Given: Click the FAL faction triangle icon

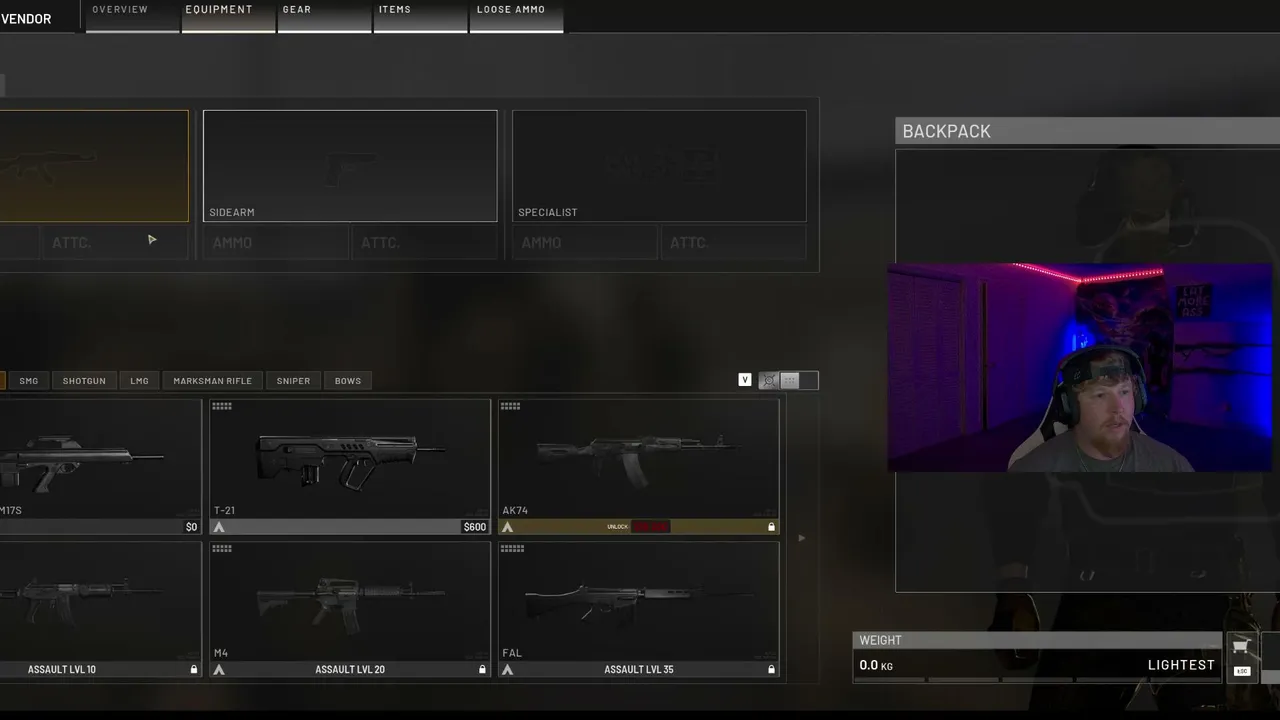Looking at the screenshot, I should pos(508,670).
